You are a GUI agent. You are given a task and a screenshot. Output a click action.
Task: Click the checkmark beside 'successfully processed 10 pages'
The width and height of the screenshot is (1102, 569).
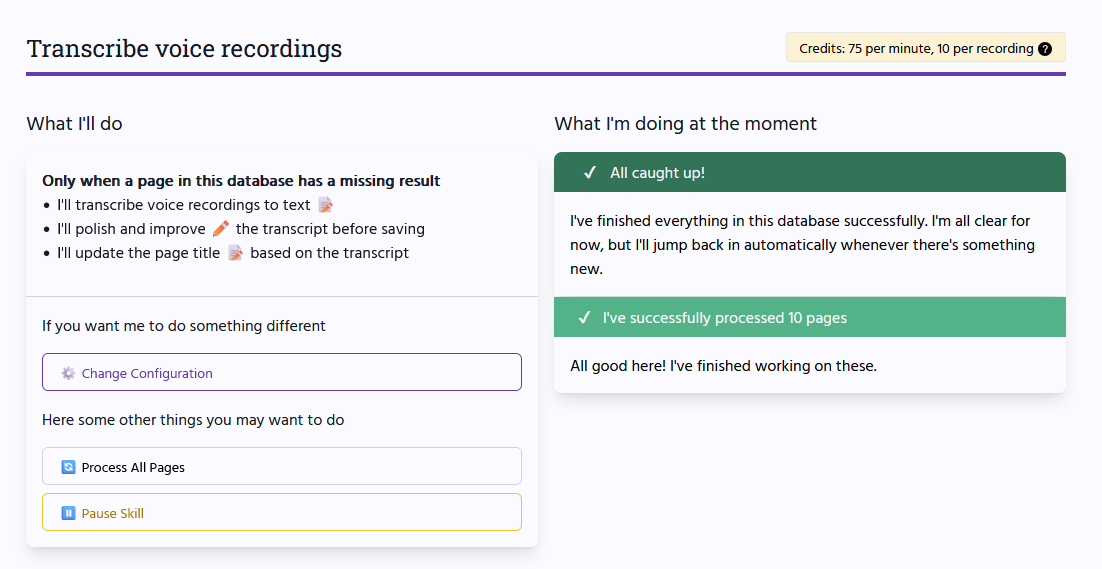pyautogui.click(x=584, y=318)
